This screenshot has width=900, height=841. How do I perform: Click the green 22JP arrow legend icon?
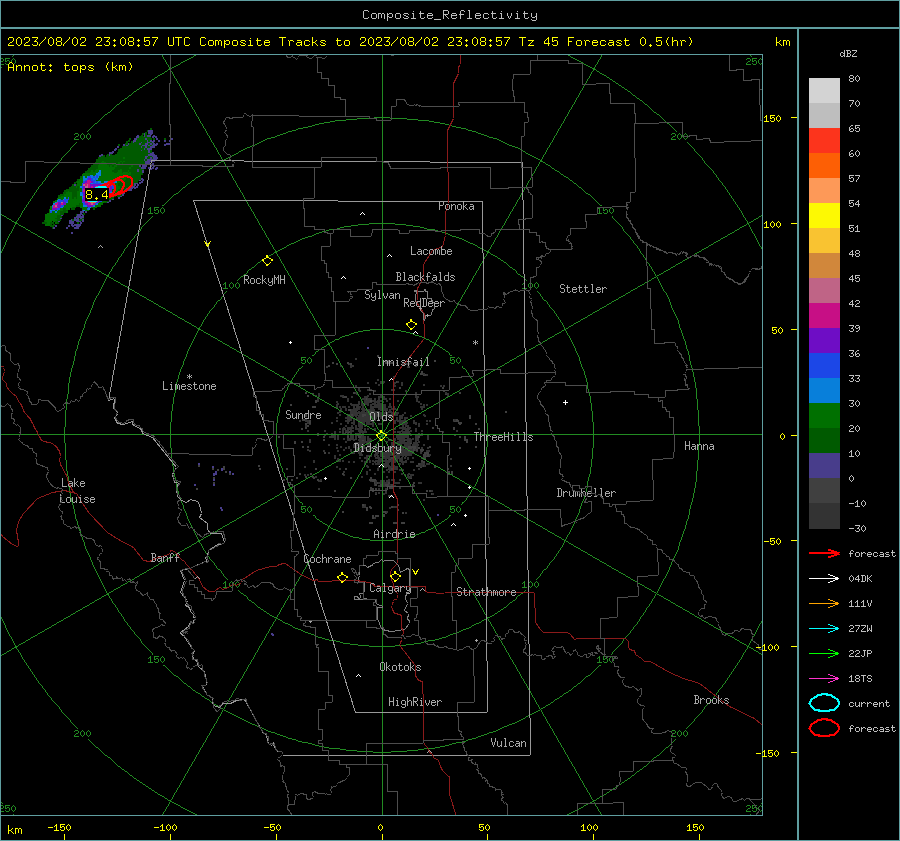click(x=824, y=653)
